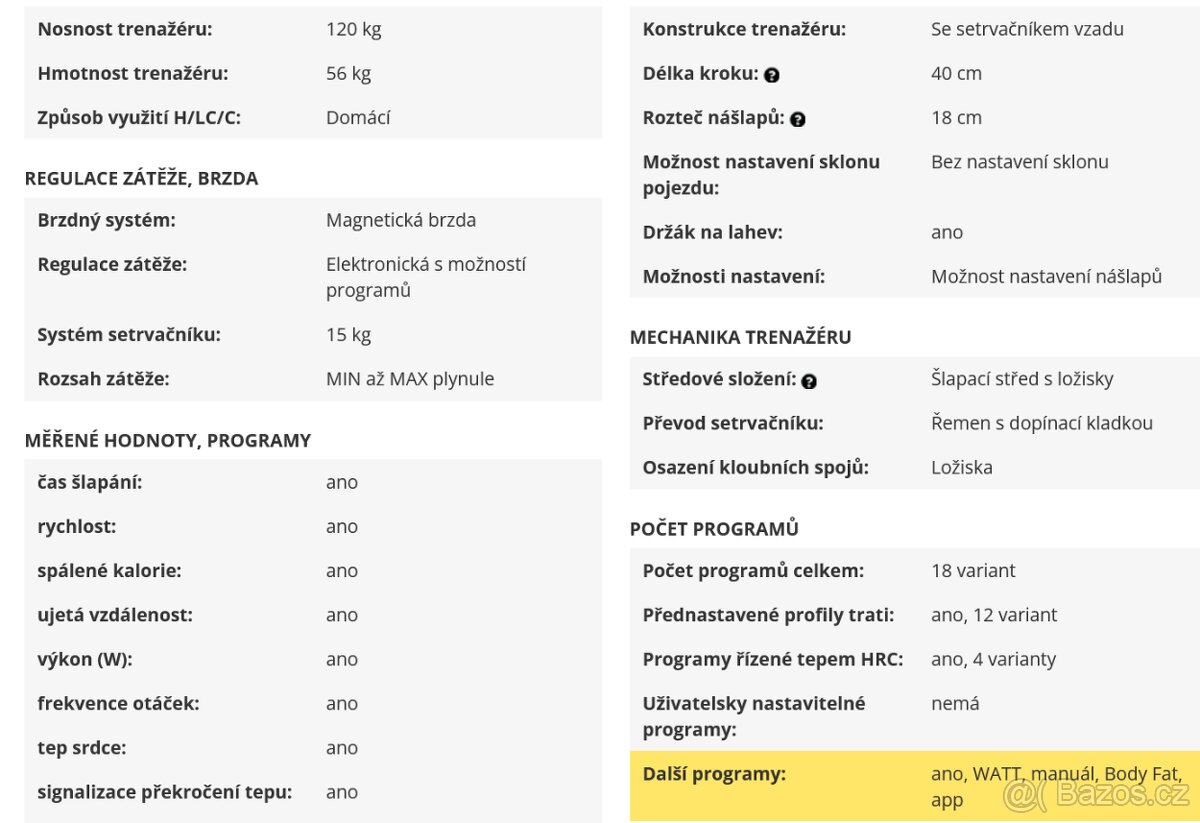Click question mark icon by Středové složení
Viewport: 1200px width, 823px height.
coord(809,381)
